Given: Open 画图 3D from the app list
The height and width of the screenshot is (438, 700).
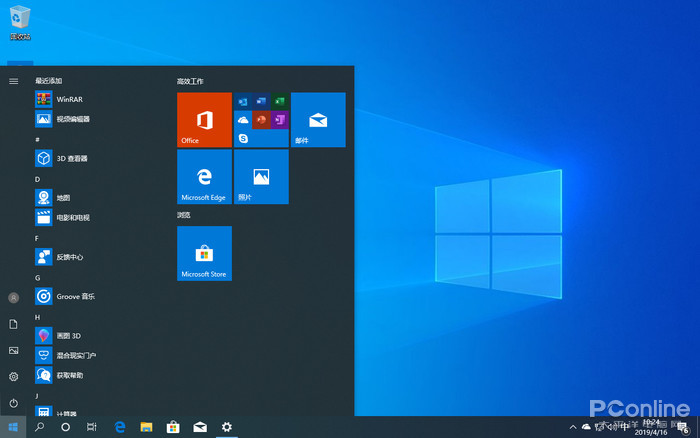Looking at the screenshot, I should 70,335.
